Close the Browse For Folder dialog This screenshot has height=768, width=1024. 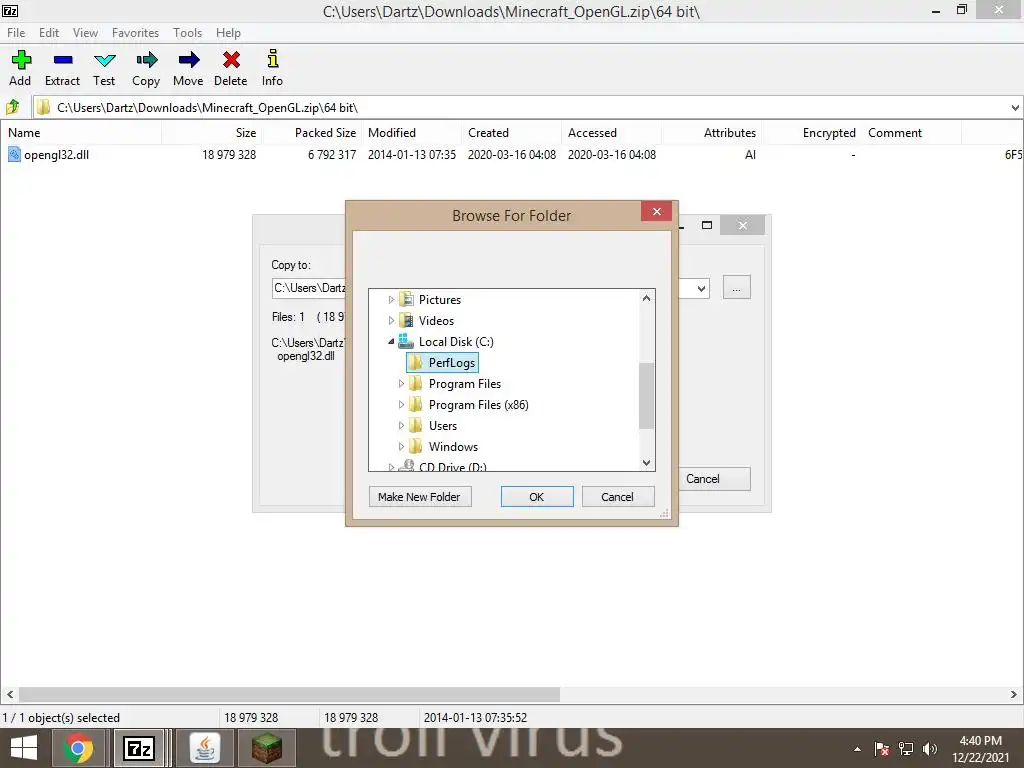click(656, 212)
